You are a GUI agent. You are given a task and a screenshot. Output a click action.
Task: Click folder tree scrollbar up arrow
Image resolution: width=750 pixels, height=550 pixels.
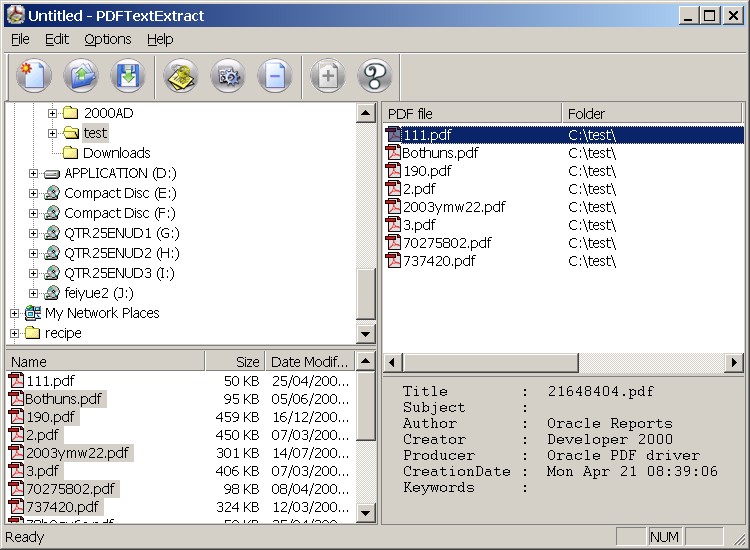[x=366, y=113]
